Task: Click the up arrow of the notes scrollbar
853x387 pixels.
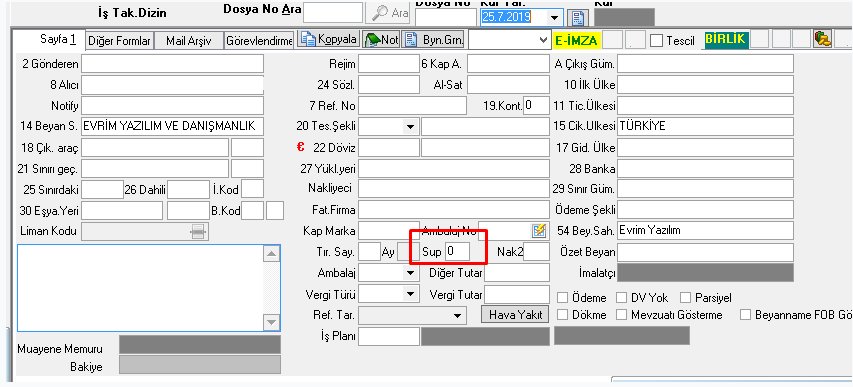Action: pyautogui.click(x=272, y=253)
